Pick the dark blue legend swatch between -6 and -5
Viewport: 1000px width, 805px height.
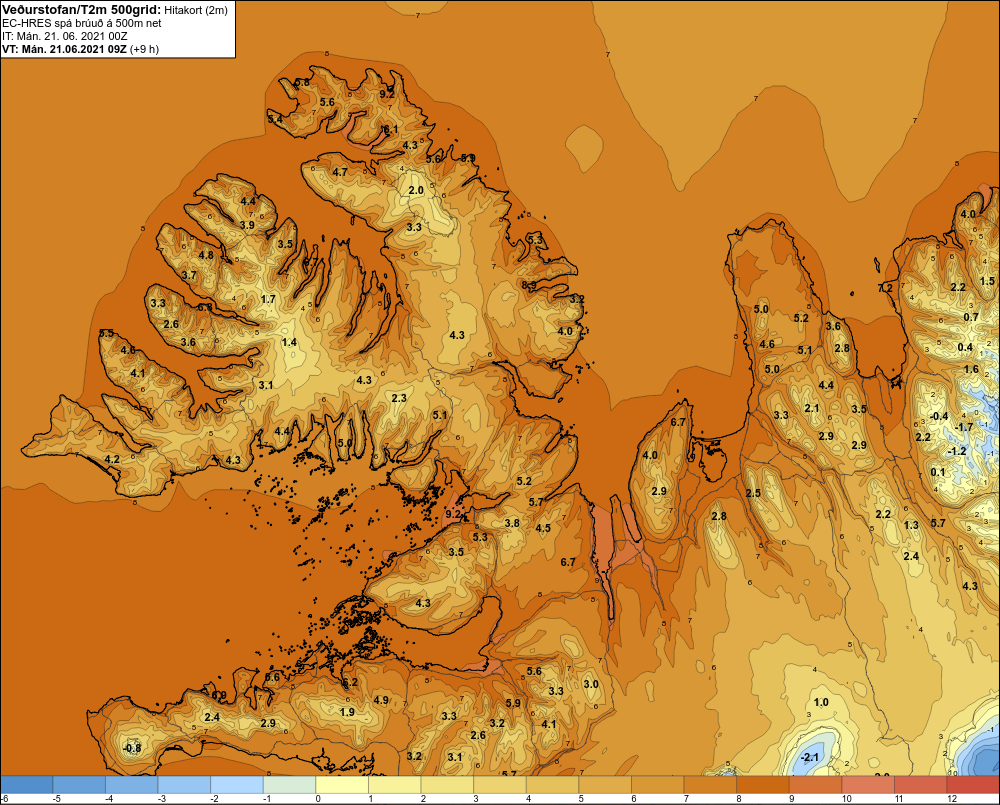pyautogui.click(x=26, y=785)
